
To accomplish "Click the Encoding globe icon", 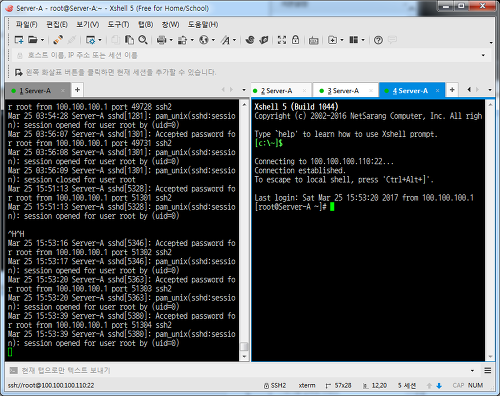I will 204,40.
